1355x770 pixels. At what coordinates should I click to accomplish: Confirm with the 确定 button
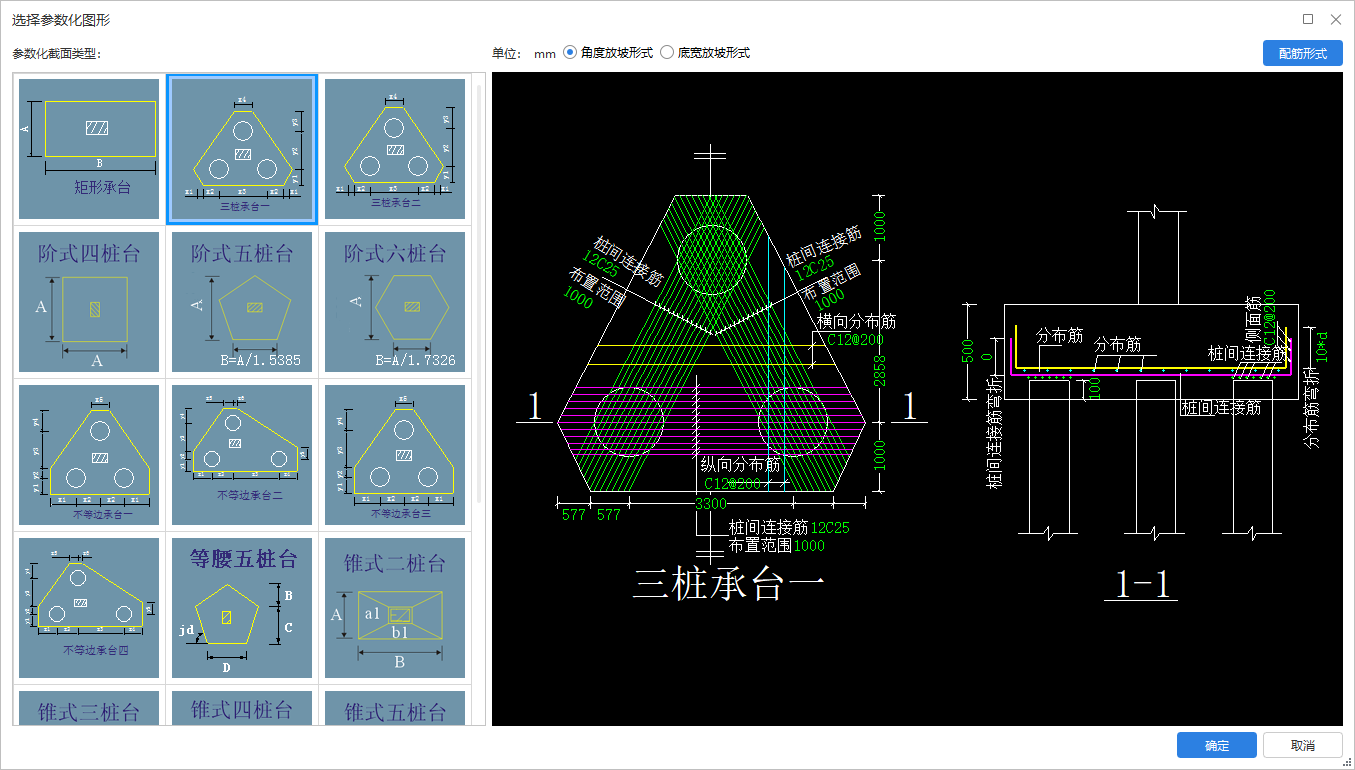click(x=1216, y=746)
